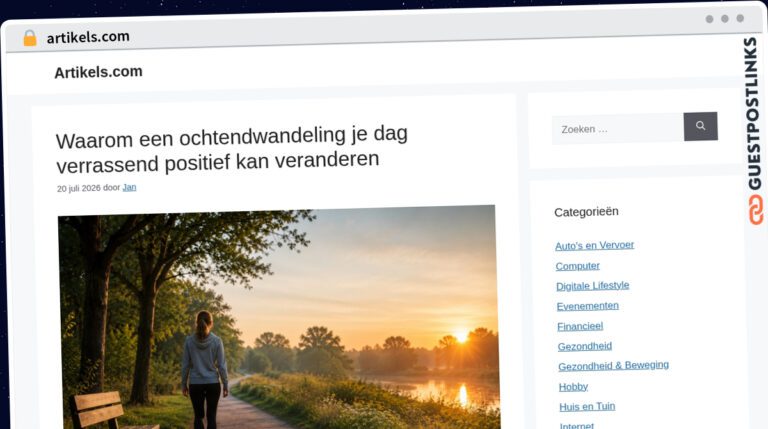Click the date 20 juli 2026

tap(78, 188)
